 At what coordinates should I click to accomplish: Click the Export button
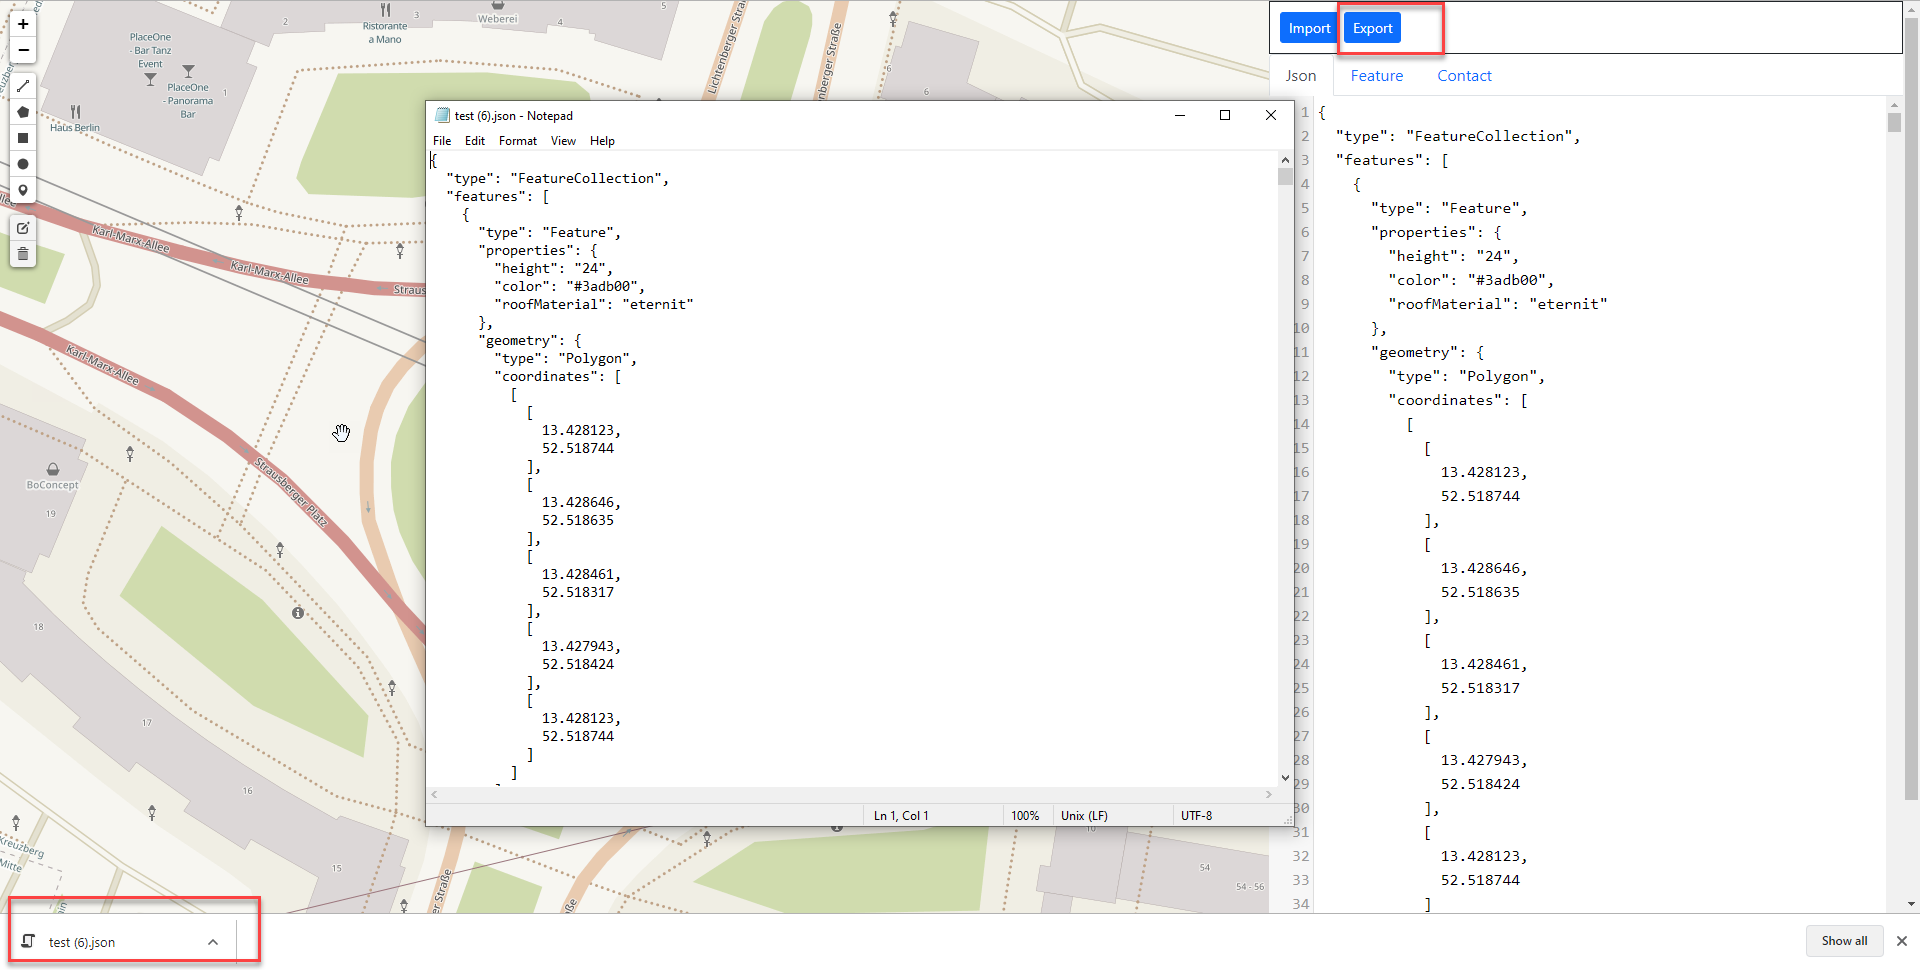(x=1372, y=28)
